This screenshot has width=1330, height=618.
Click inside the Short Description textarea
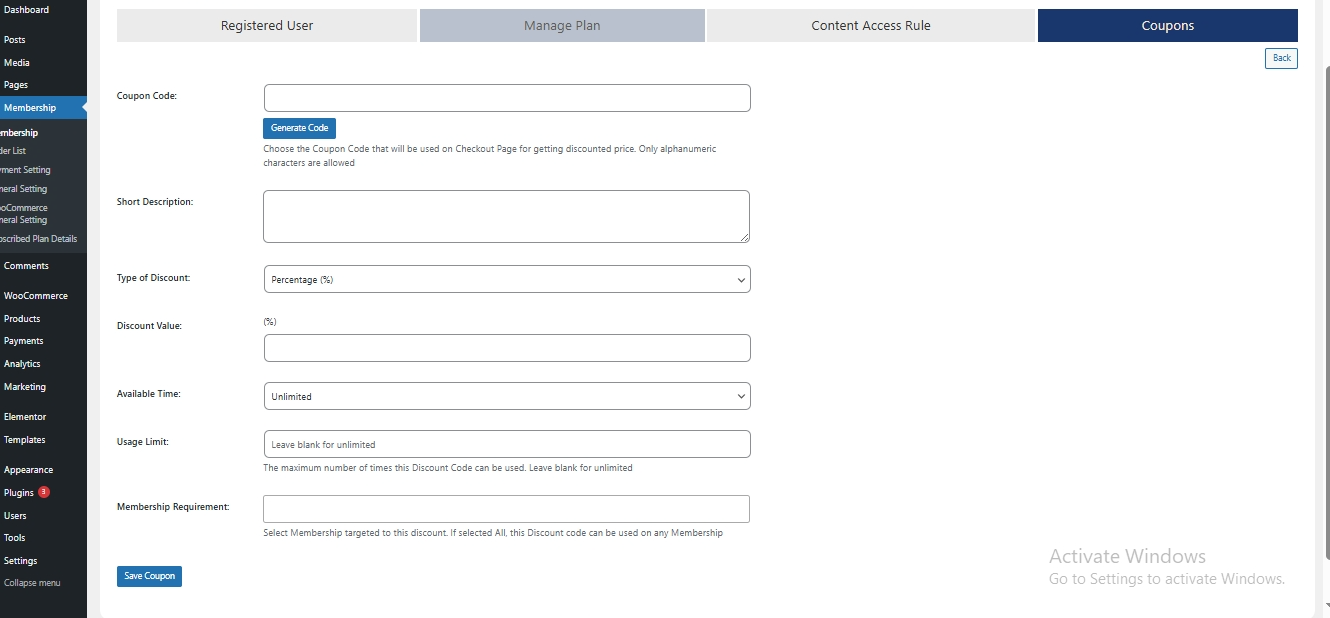point(506,216)
